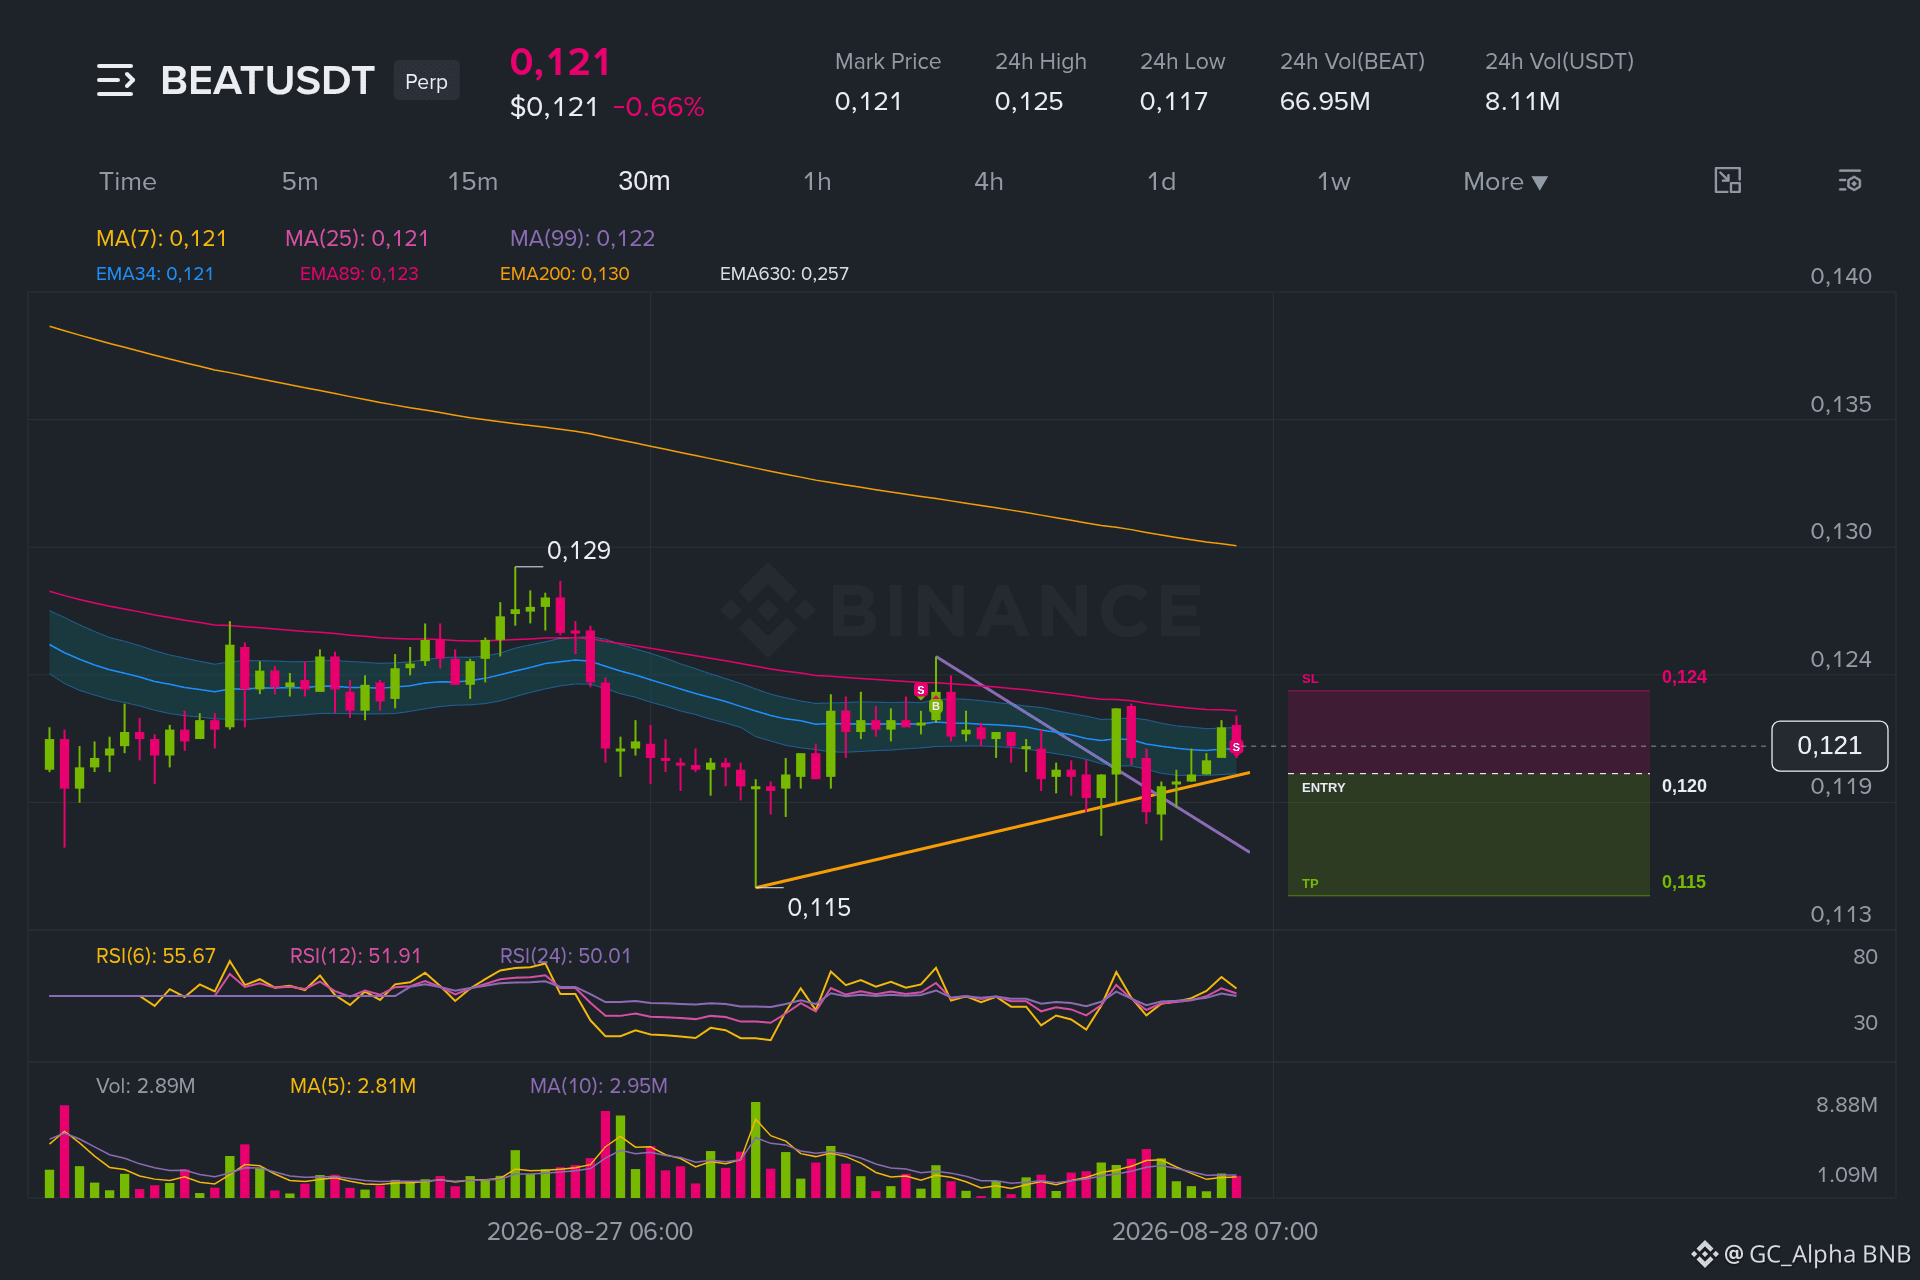
Task: Click the current price tag 0,121 on axis
Action: click(1829, 746)
